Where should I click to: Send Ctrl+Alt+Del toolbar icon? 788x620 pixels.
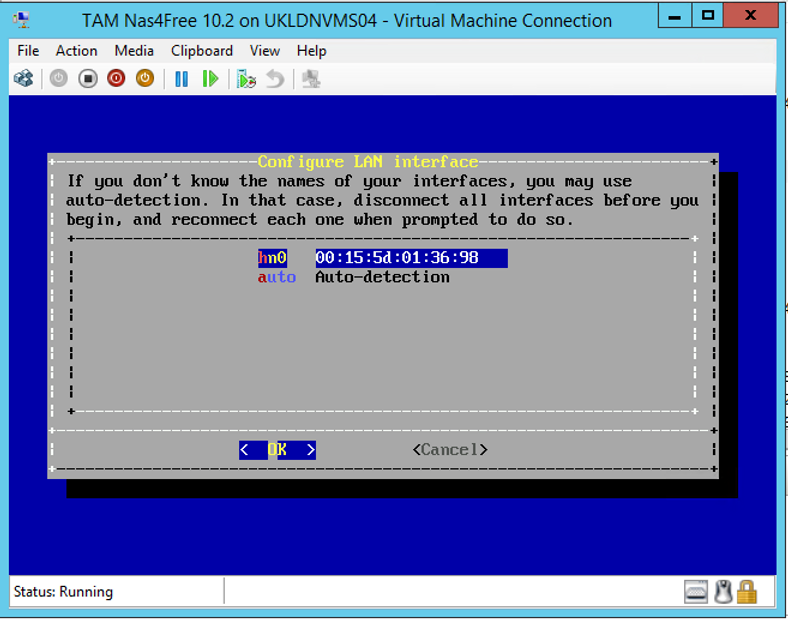point(24,78)
